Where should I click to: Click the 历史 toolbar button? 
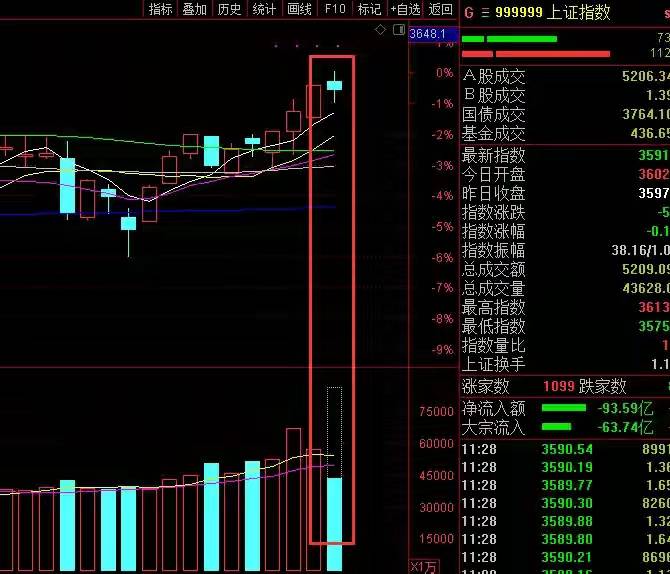pos(229,9)
